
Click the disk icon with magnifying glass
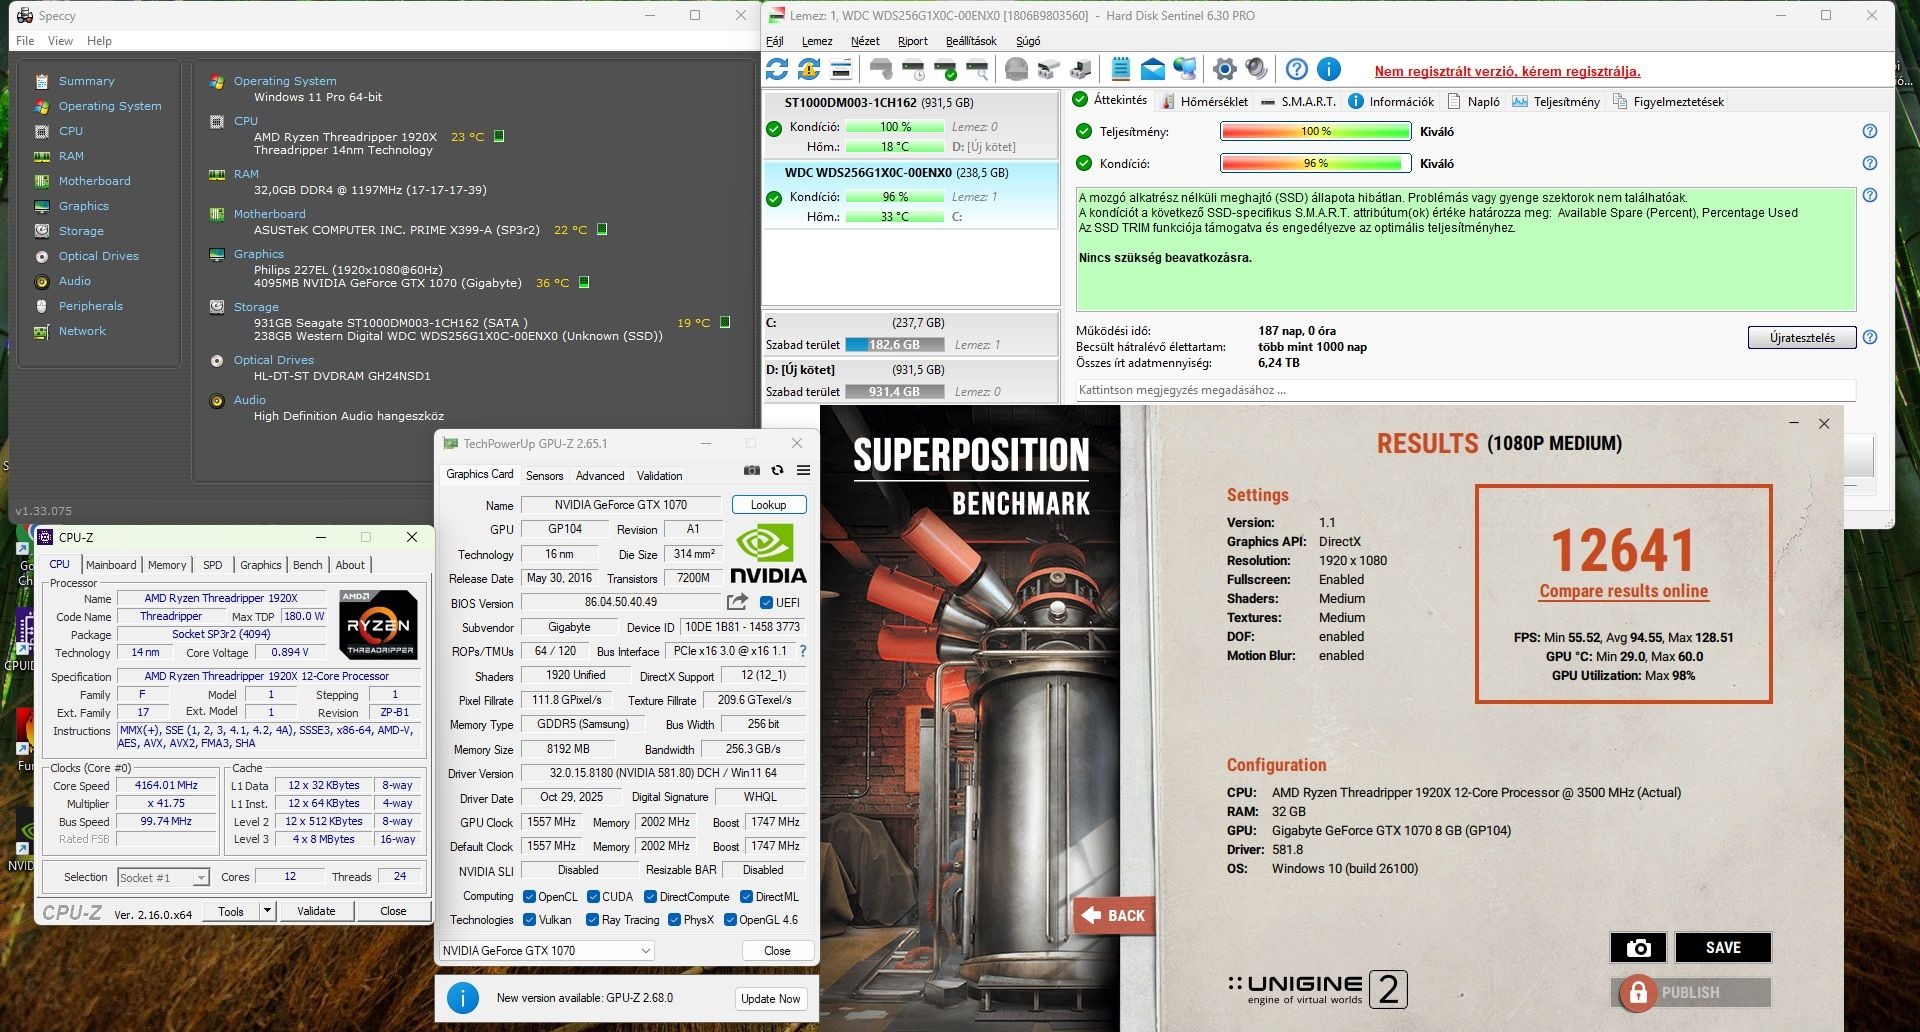point(977,69)
